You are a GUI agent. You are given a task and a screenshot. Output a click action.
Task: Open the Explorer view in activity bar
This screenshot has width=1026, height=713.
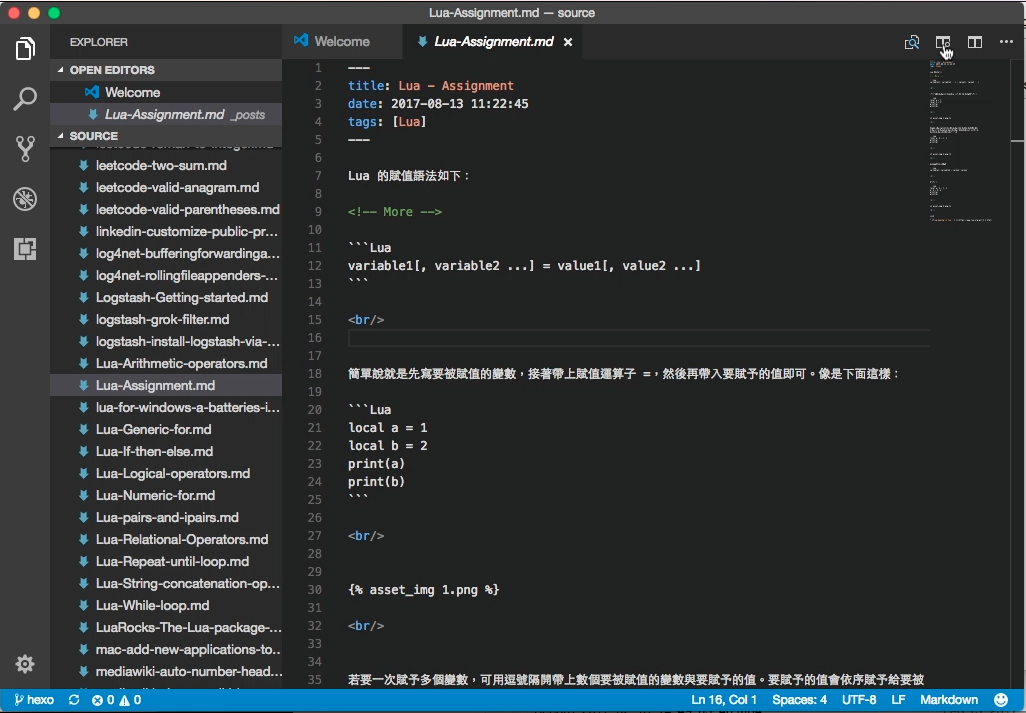25,49
